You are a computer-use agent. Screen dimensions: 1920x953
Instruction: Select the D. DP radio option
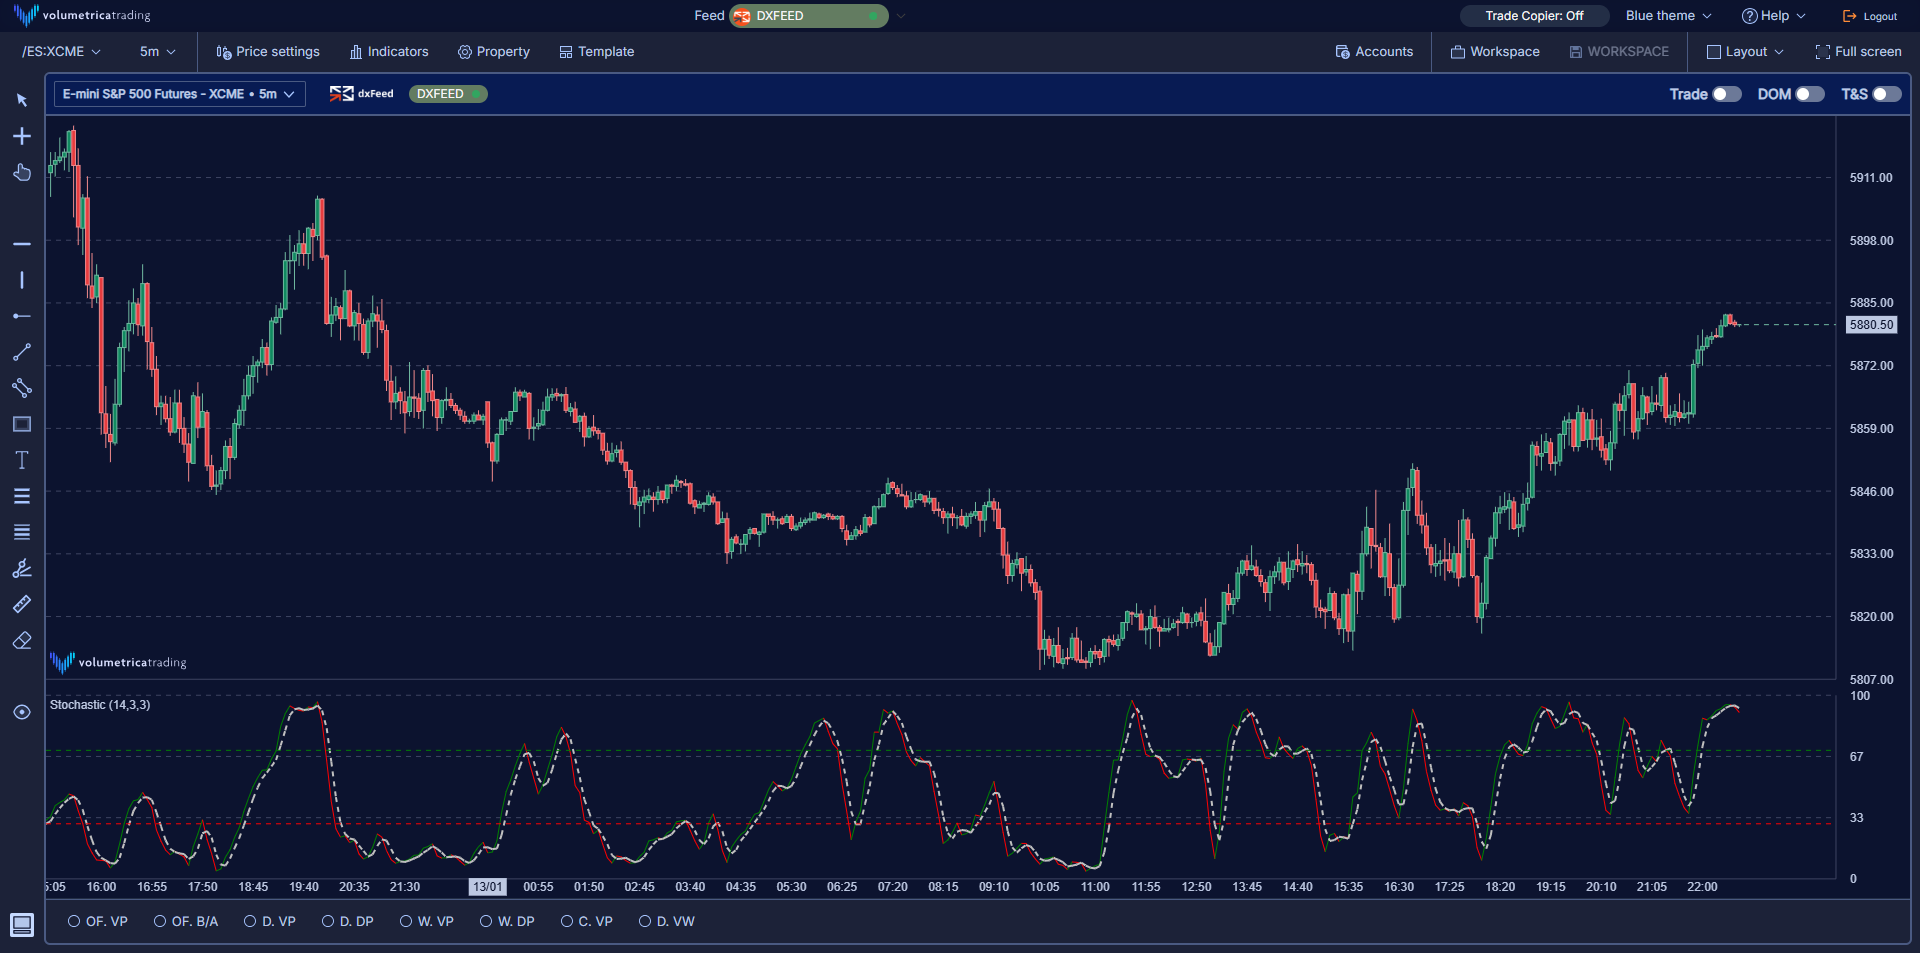click(328, 921)
